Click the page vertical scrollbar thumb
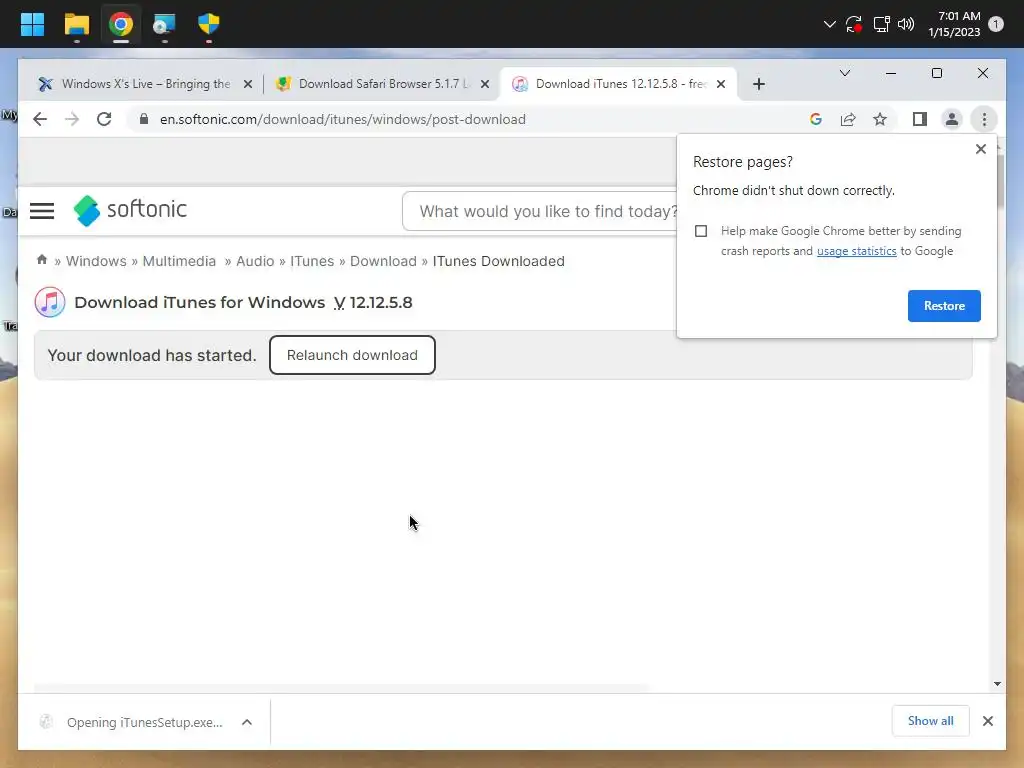The width and height of the screenshot is (1024, 768). (x=999, y=180)
